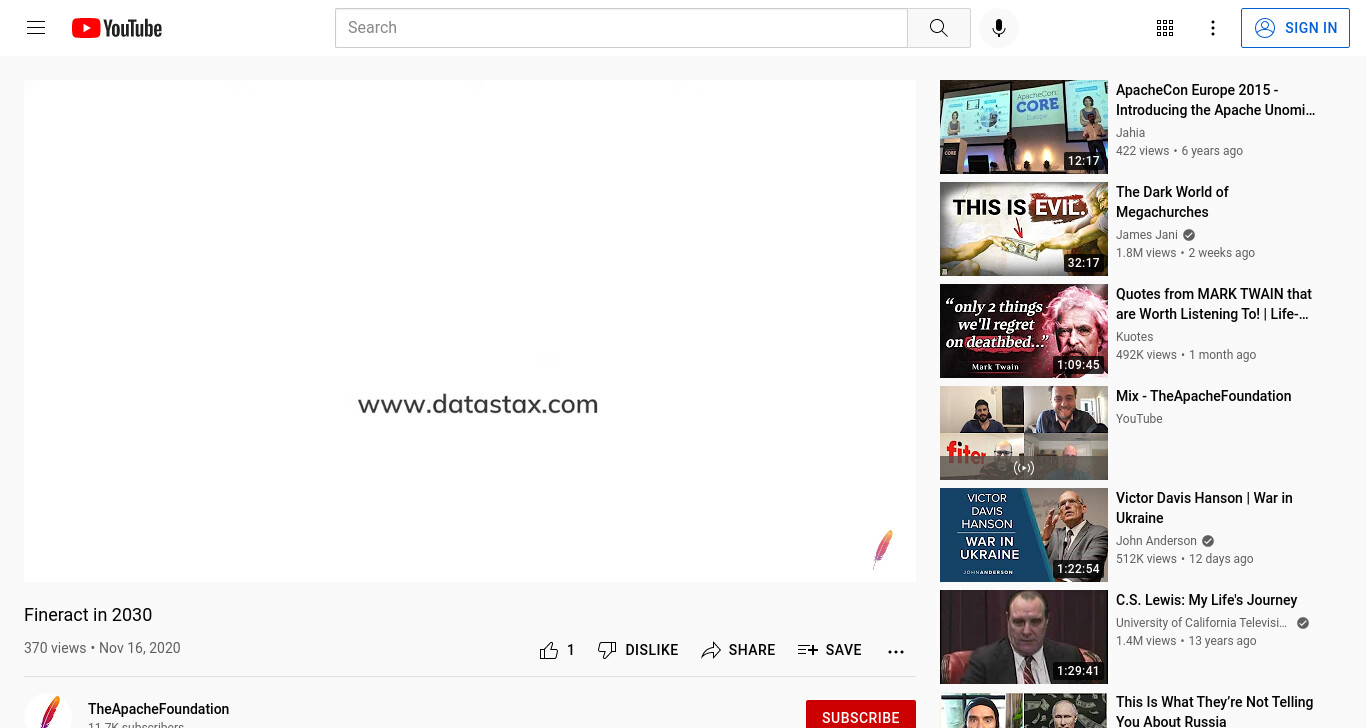Click the DISLIKE button
This screenshot has width=1366, height=728.
click(638, 650)
